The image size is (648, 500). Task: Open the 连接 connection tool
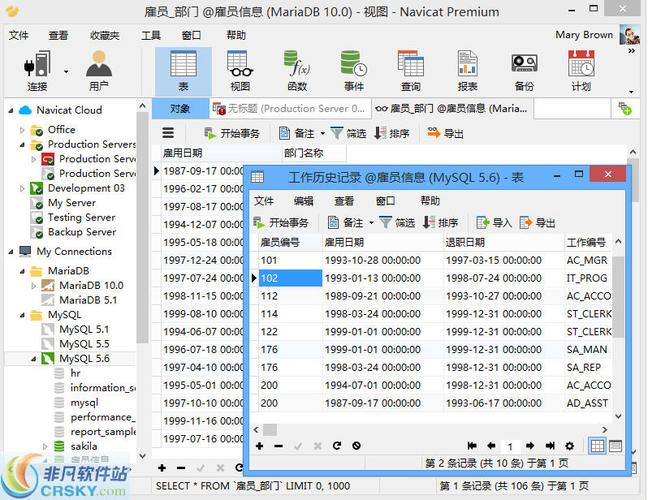37,71
